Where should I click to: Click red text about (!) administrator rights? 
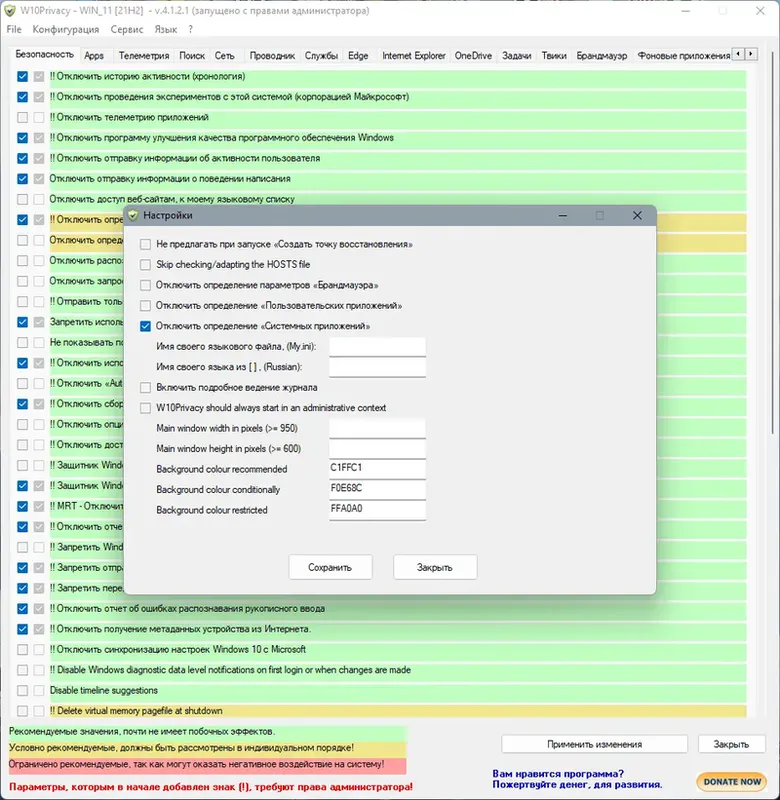pos(211,787)
